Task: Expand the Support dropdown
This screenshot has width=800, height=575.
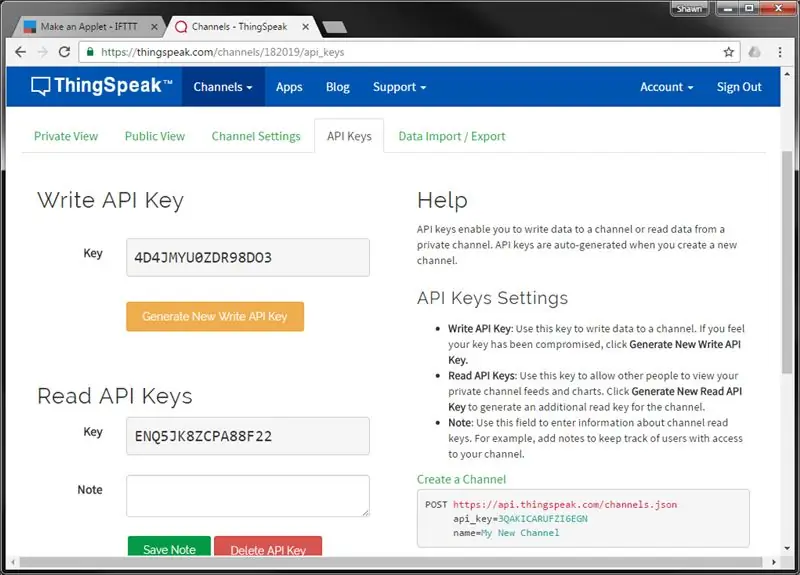Action: click(x=399, y=87)
